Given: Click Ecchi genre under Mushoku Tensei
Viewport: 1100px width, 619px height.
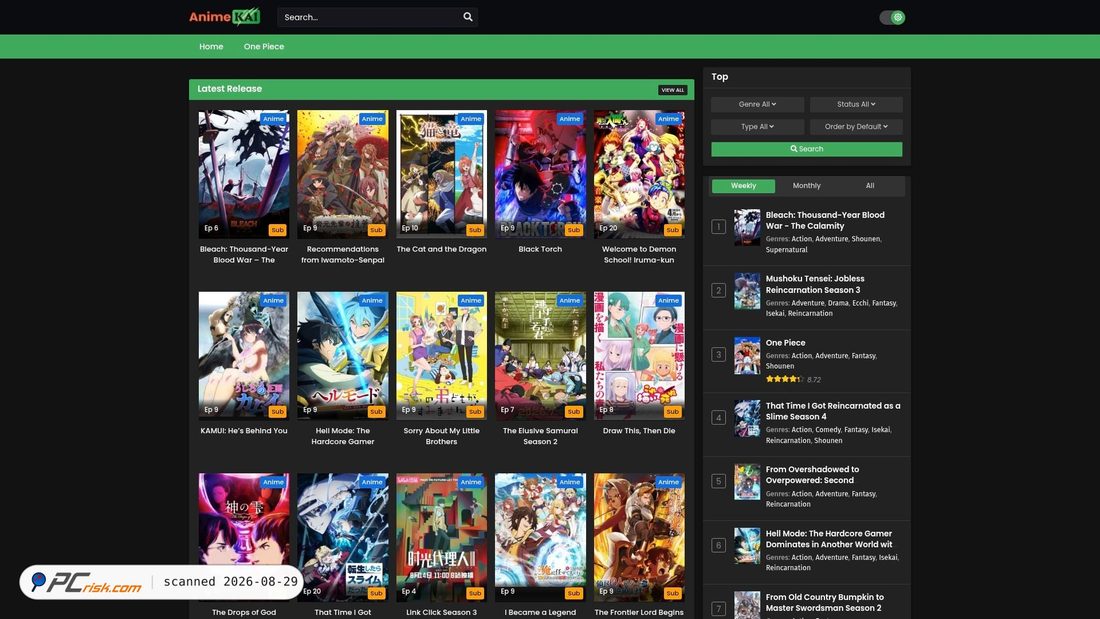Looking at the screenshot, I should click(x=860, y=303).
